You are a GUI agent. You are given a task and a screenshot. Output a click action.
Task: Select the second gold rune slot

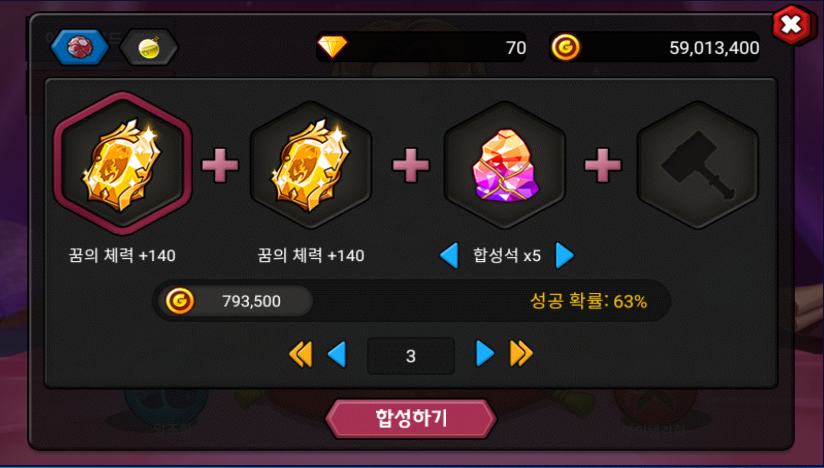point(311,165)
